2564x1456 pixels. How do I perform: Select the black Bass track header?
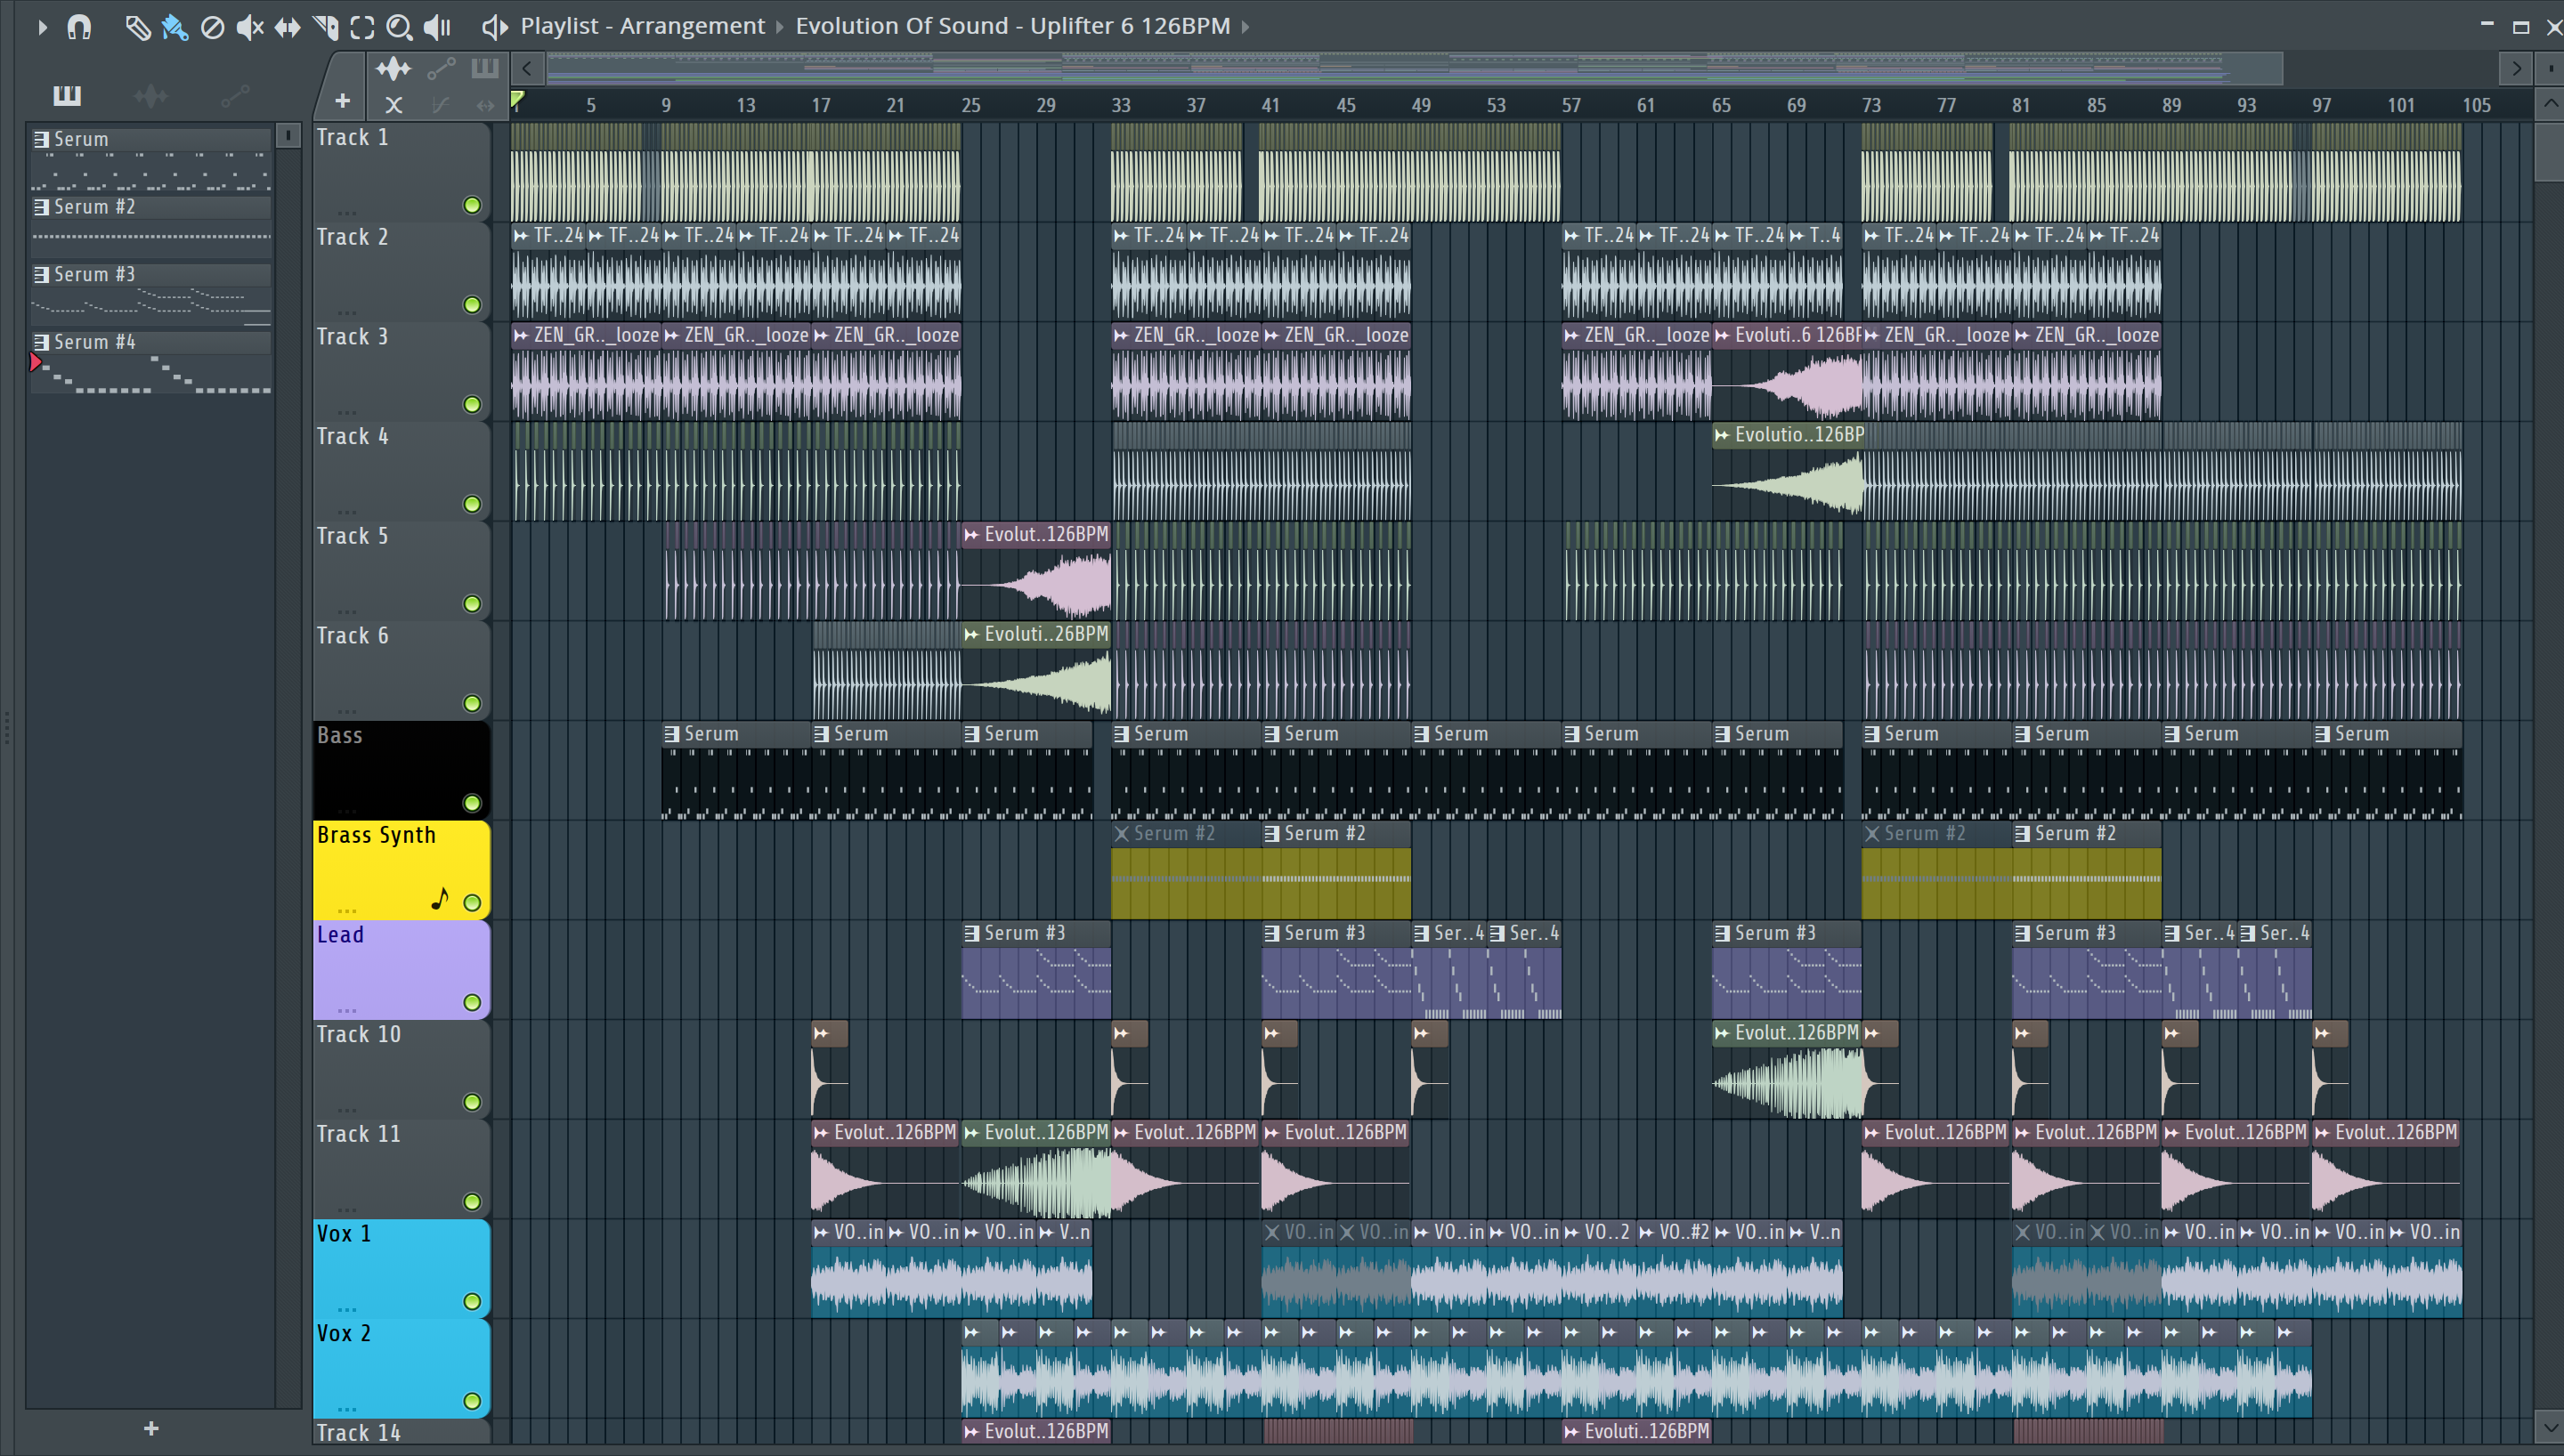(x=401, y=770)
